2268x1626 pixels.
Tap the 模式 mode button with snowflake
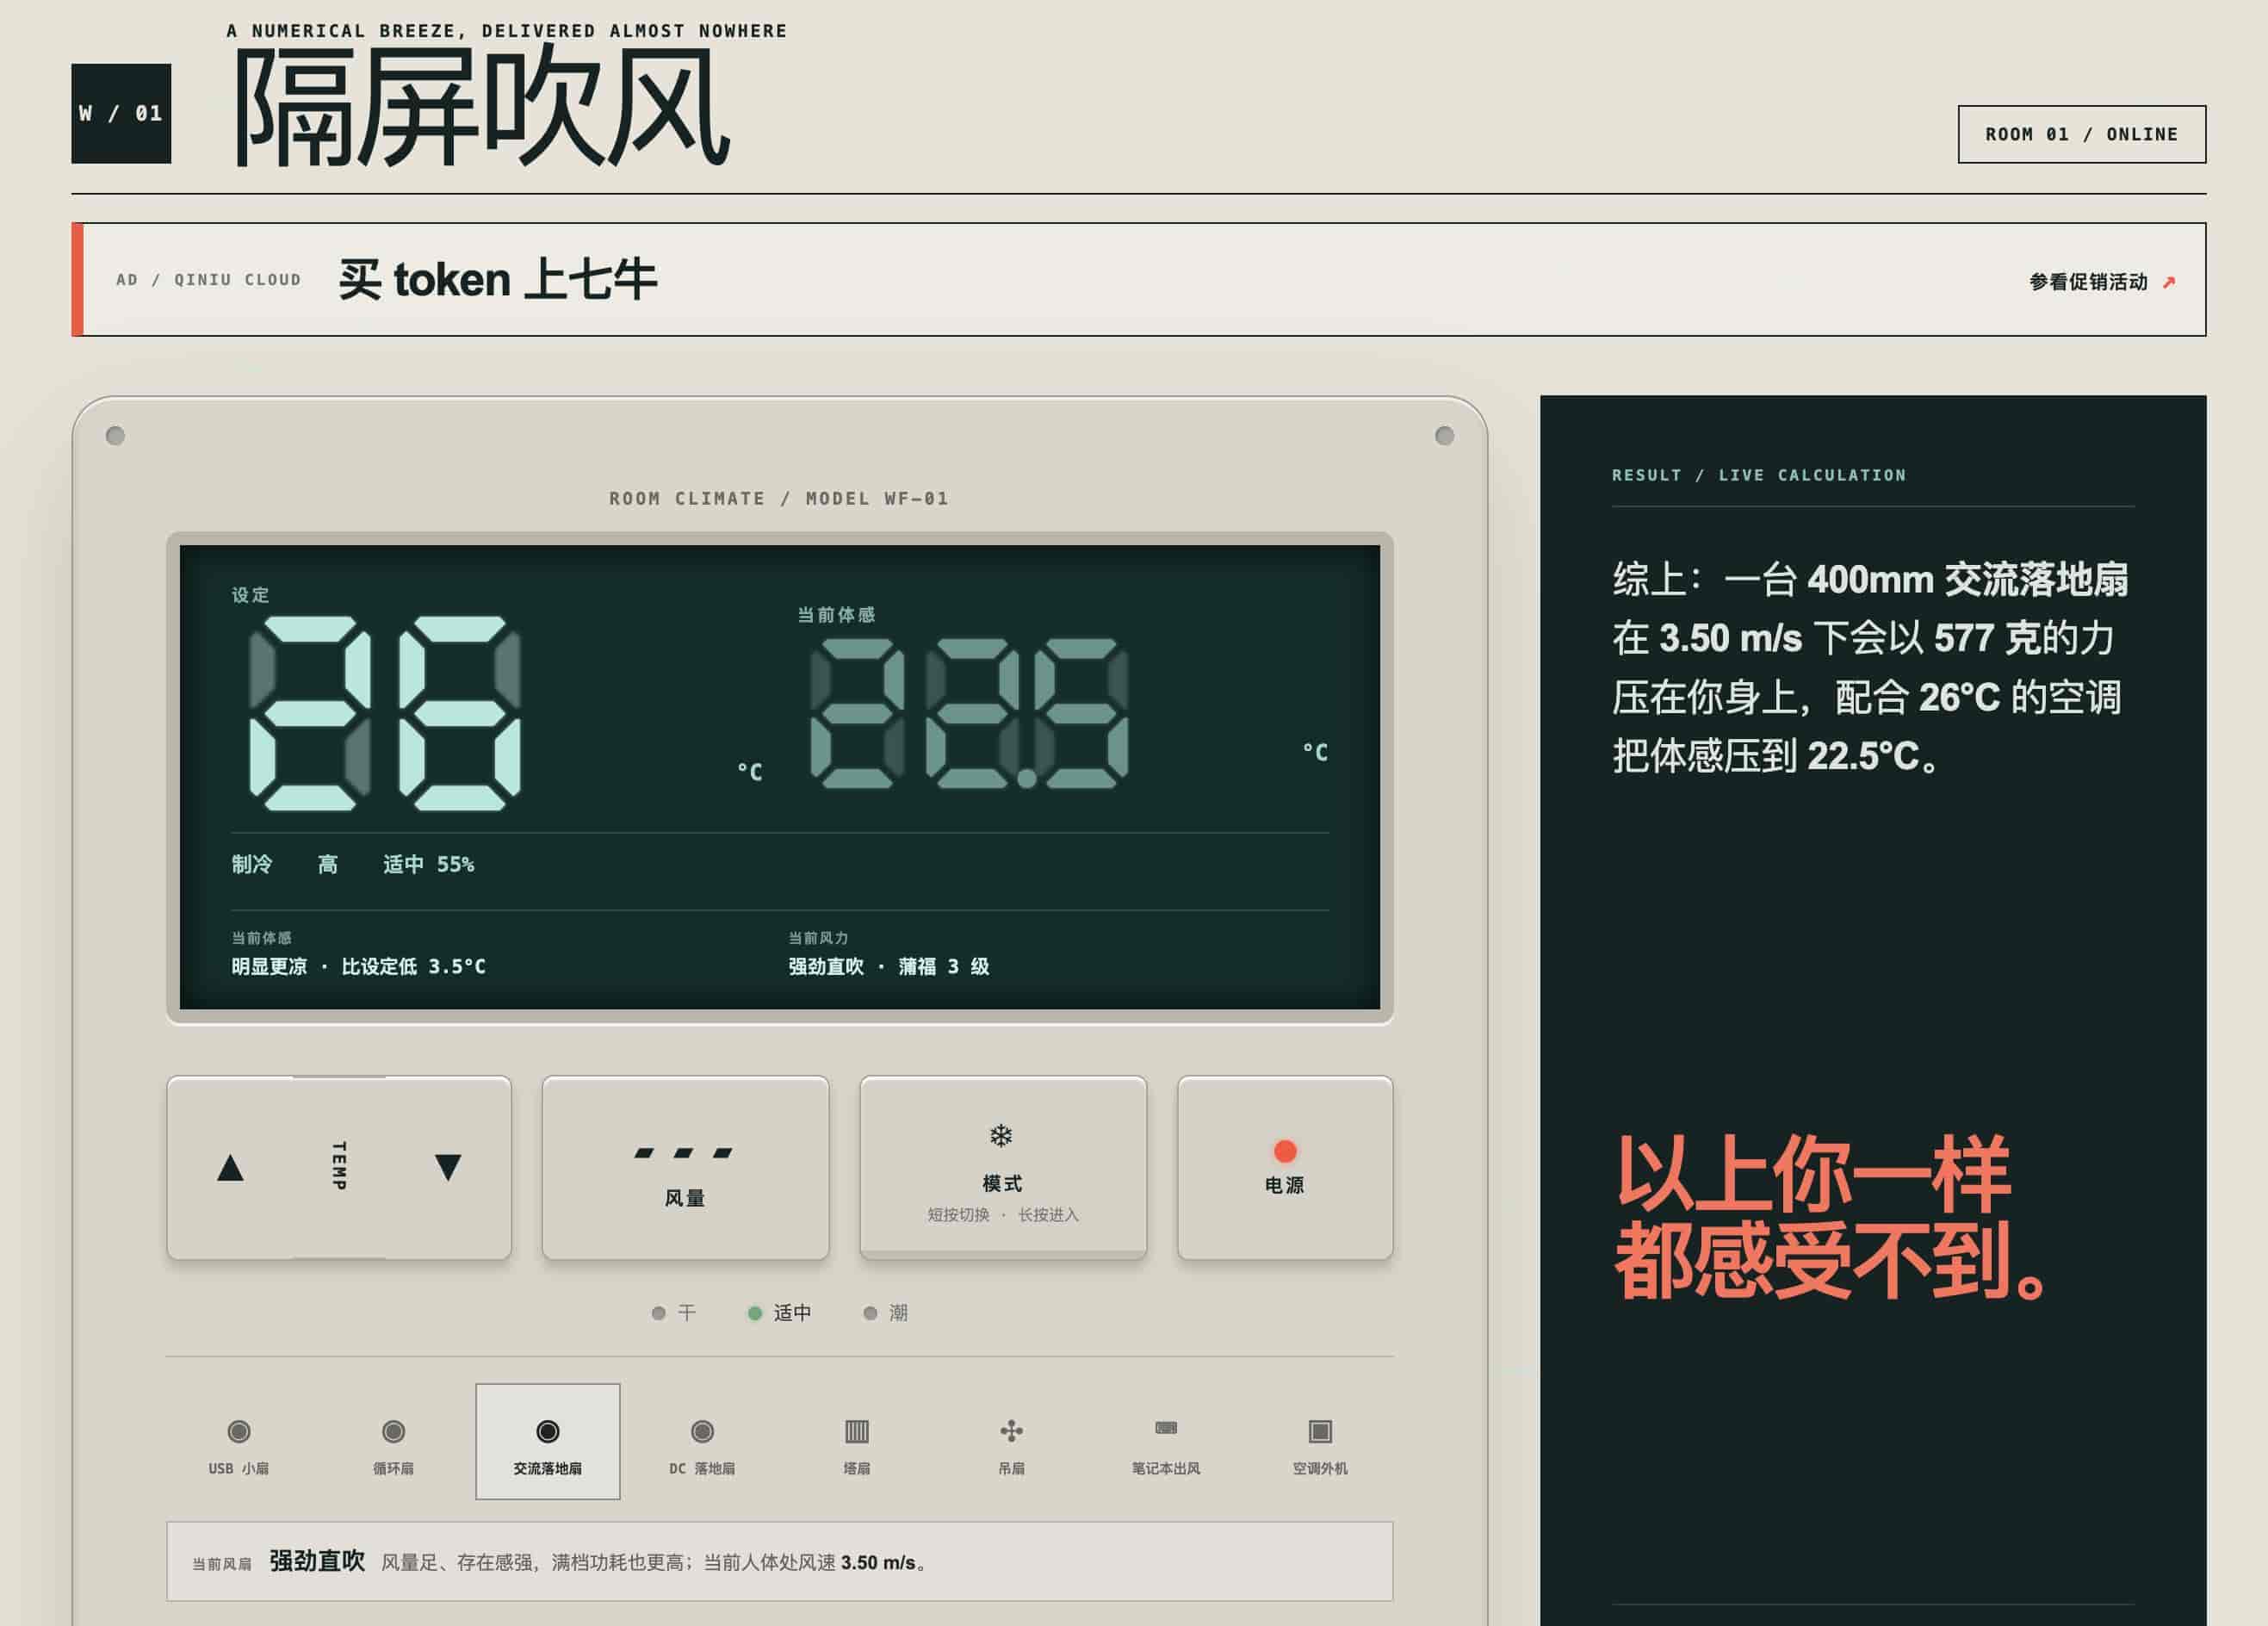point(1003,1167)
